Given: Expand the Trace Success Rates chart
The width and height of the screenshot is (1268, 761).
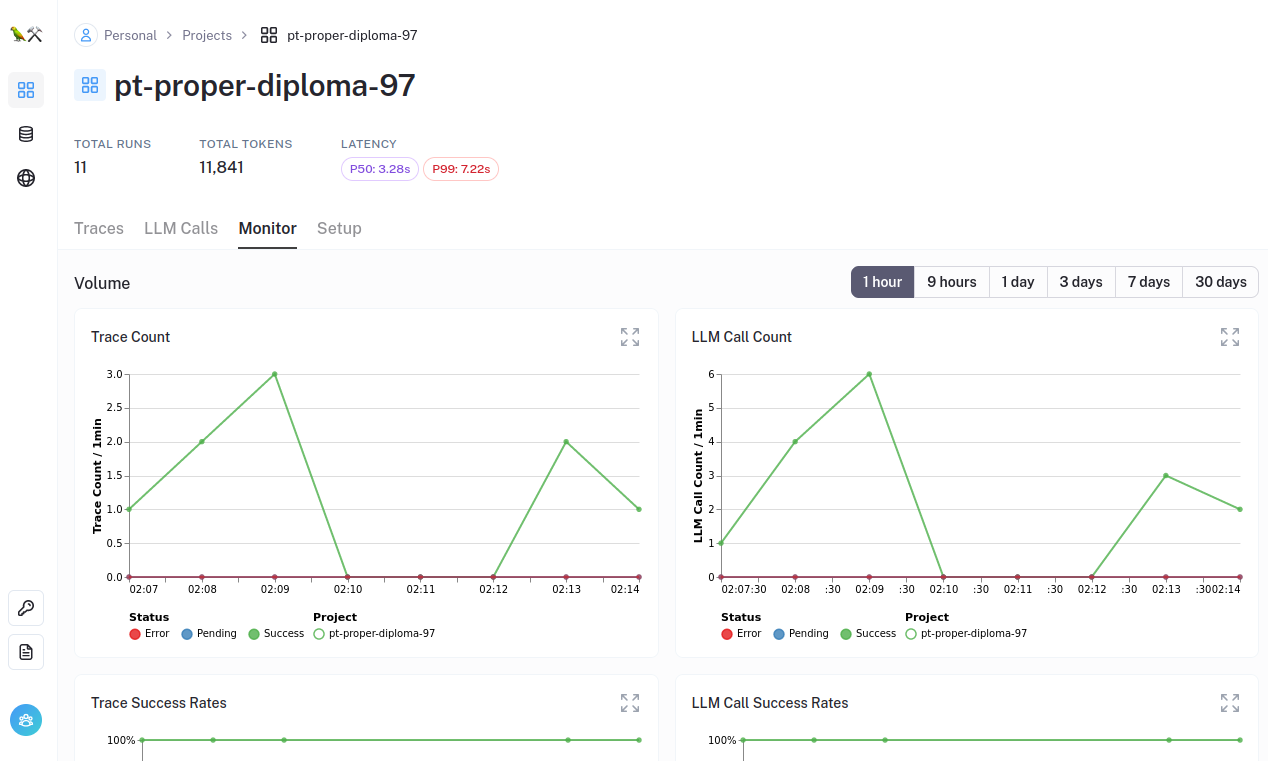Looking at the screenshot, I should 630,703.
